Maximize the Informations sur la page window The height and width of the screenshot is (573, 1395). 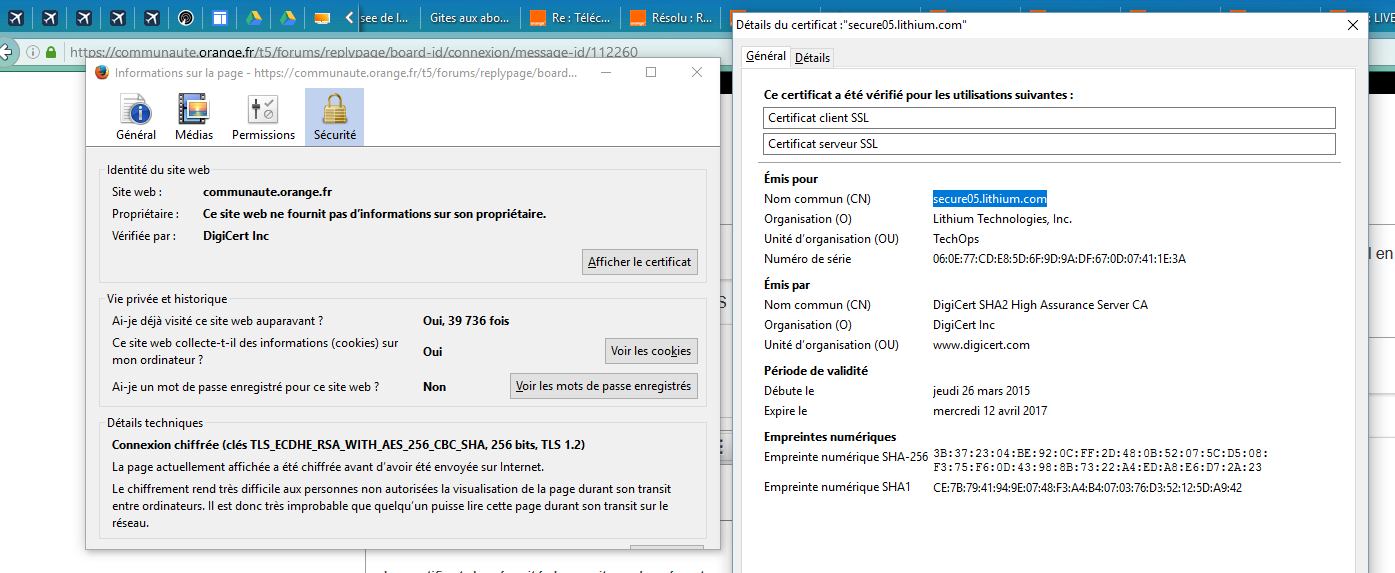coord(651,72)
